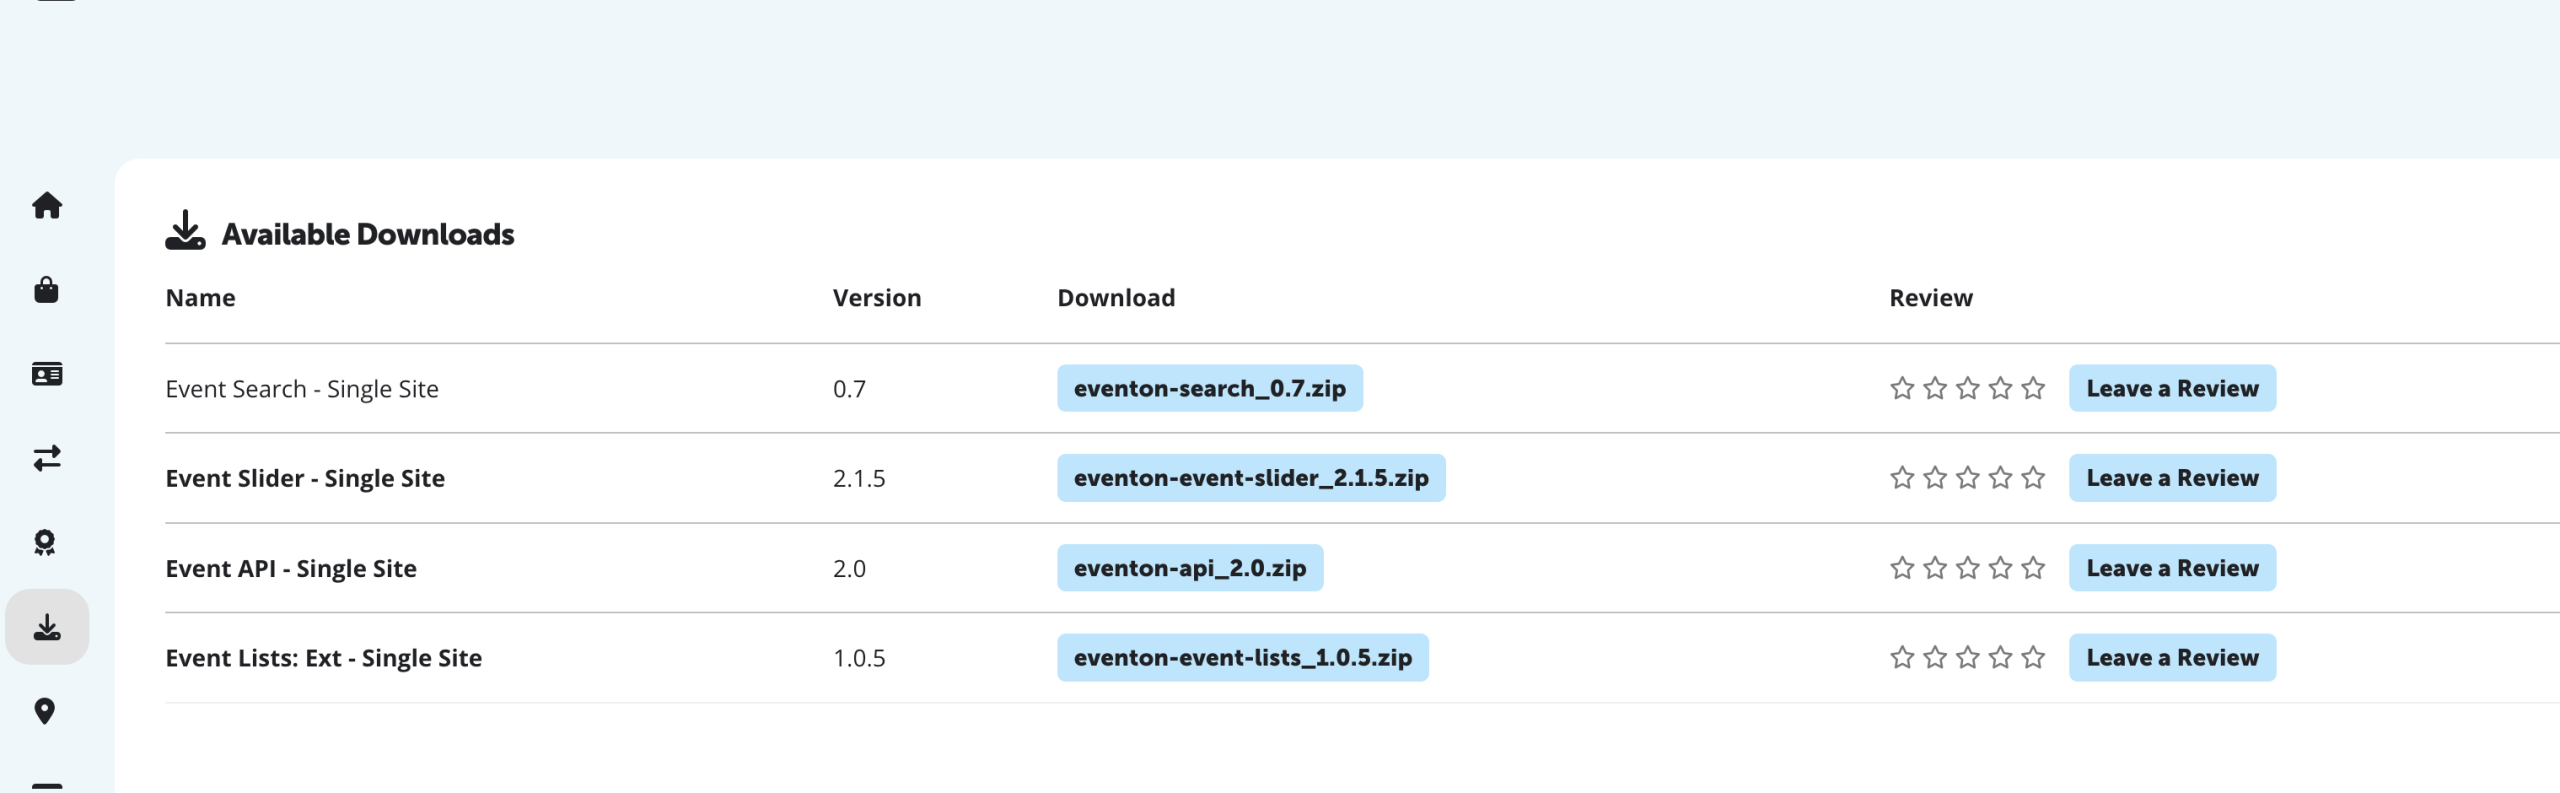The image size is (2560, 793).
Task: Download eventon-api_2.0.zip file
Action: coord(1189,568)
